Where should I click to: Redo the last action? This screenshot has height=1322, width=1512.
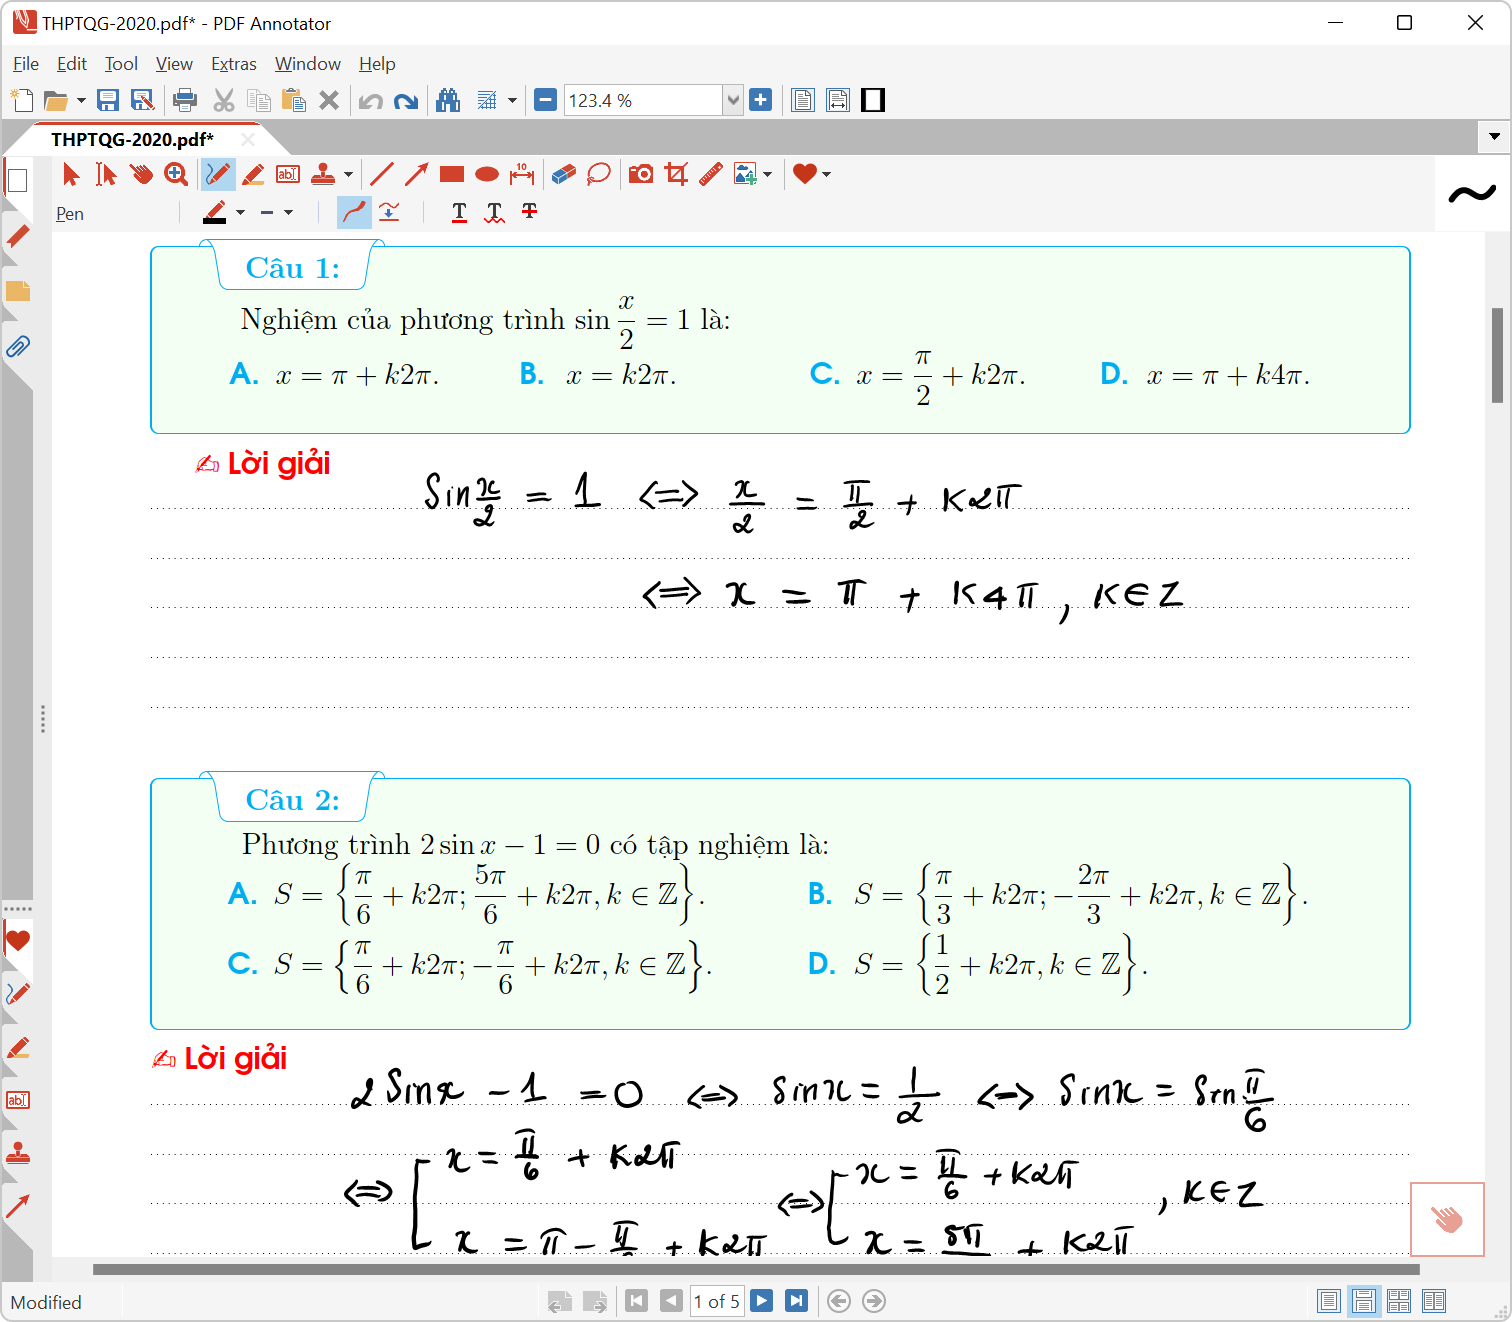coord(406,101)
